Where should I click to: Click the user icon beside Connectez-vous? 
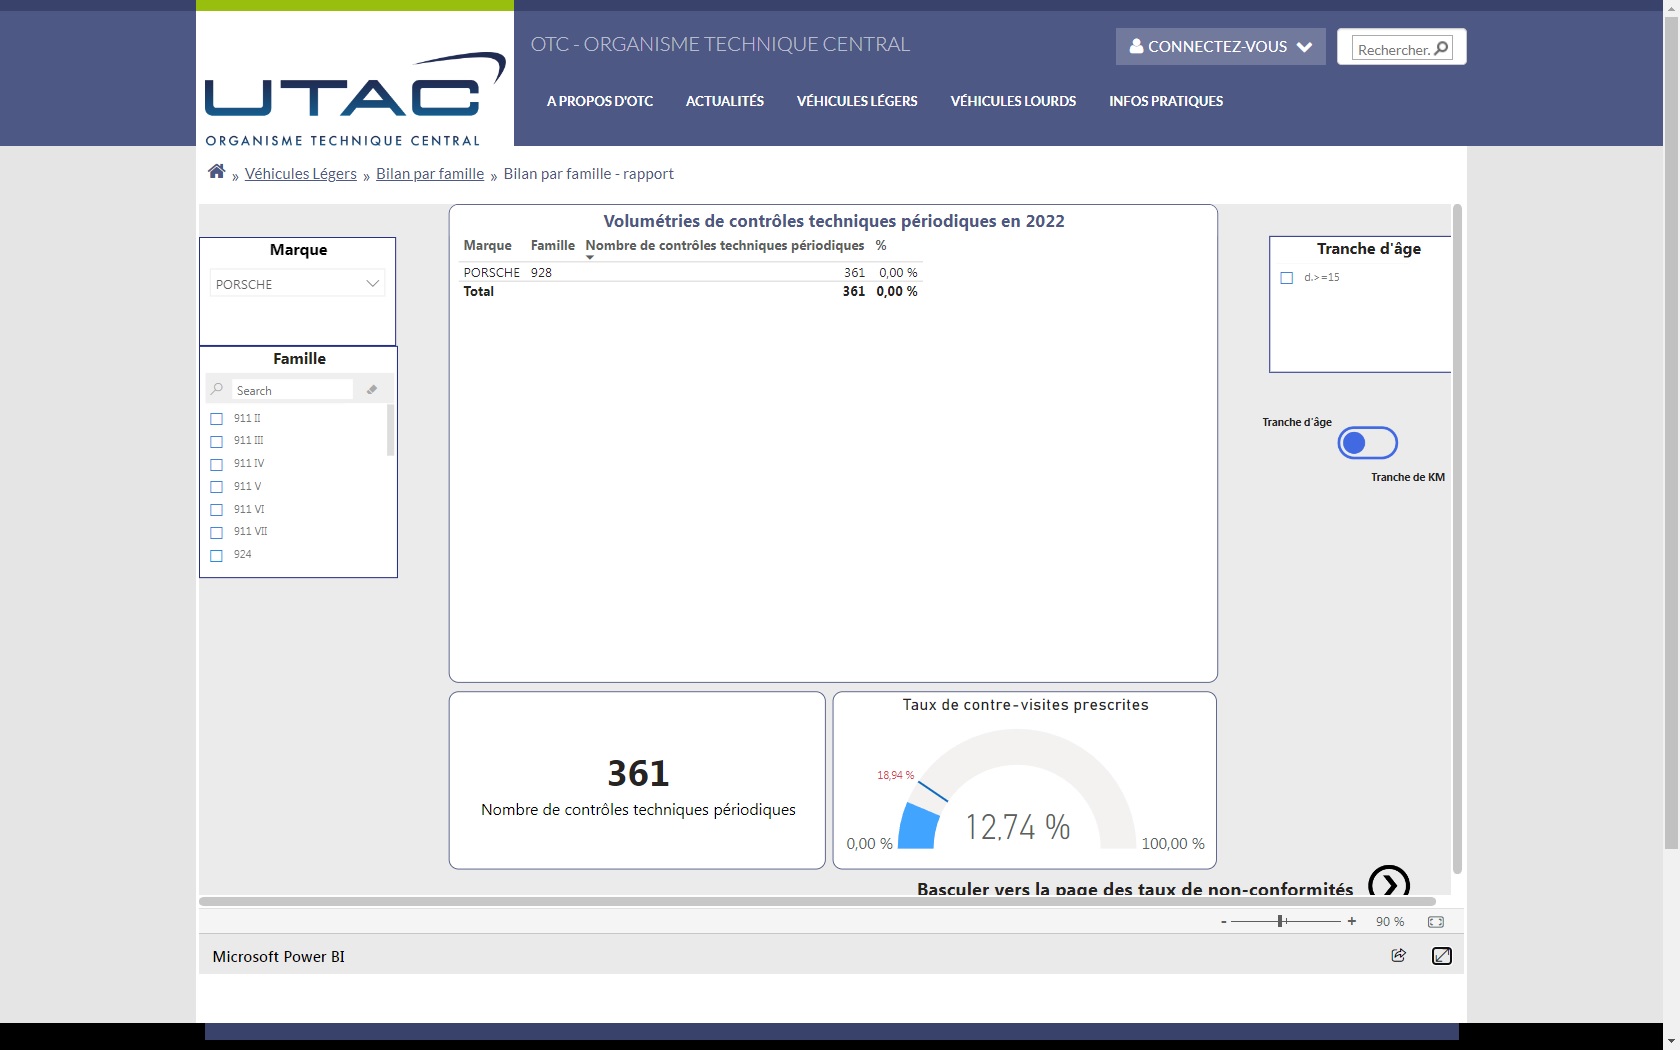coord(1136,46)
